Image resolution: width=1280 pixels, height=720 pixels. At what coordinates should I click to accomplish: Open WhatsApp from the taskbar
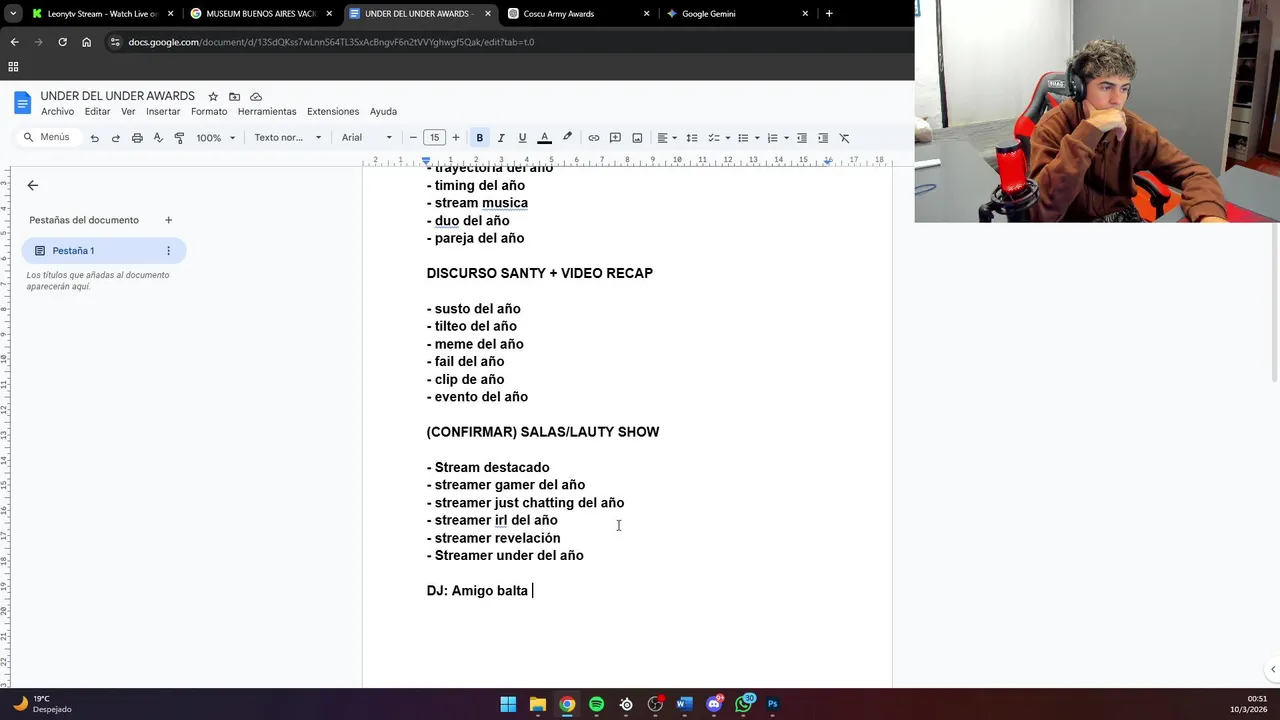(x=743, y=704)
